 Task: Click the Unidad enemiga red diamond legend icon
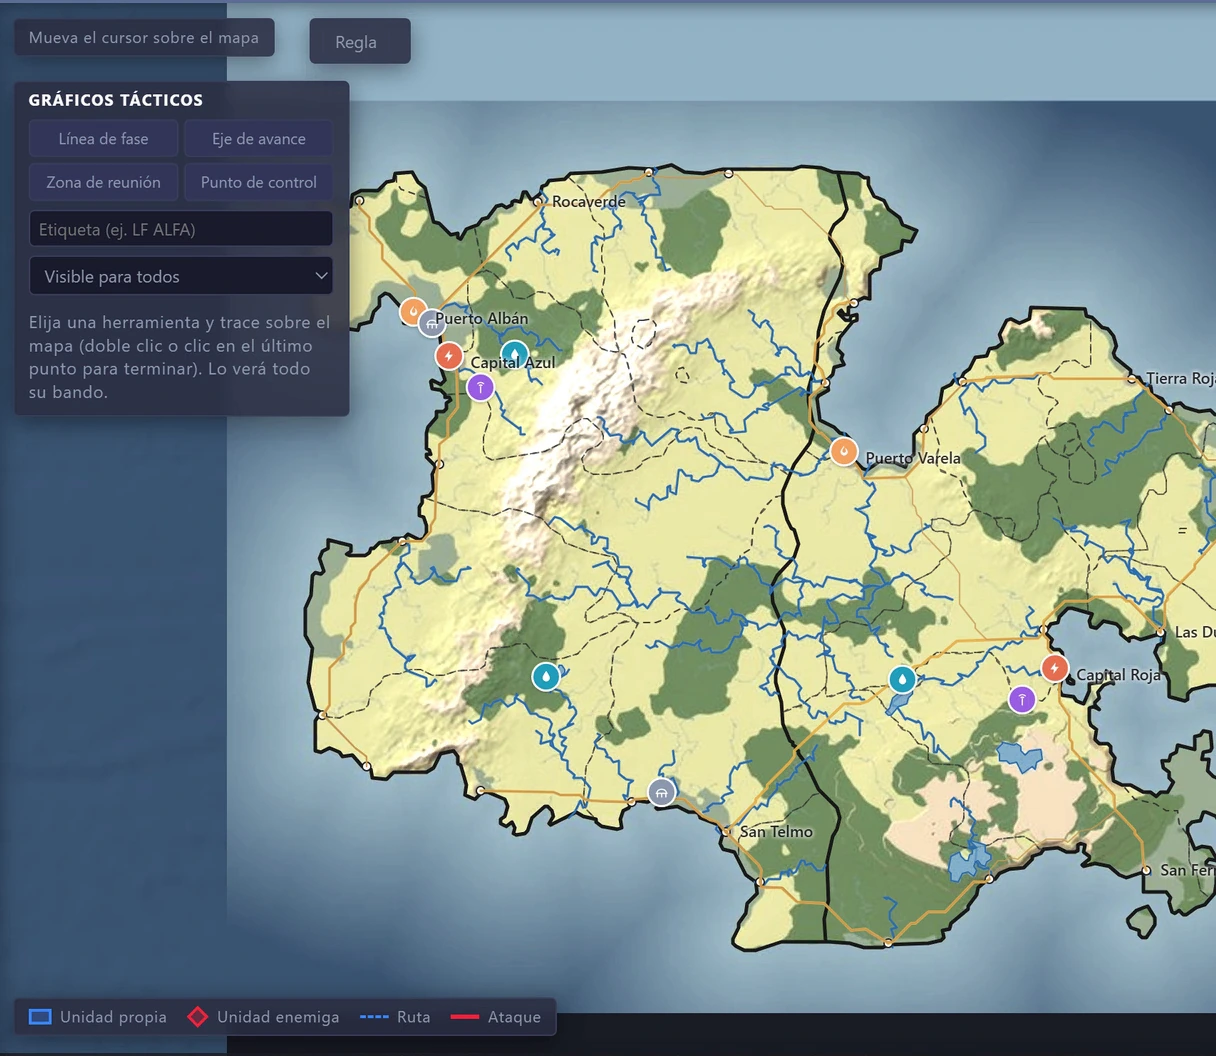pos(198,1017)
